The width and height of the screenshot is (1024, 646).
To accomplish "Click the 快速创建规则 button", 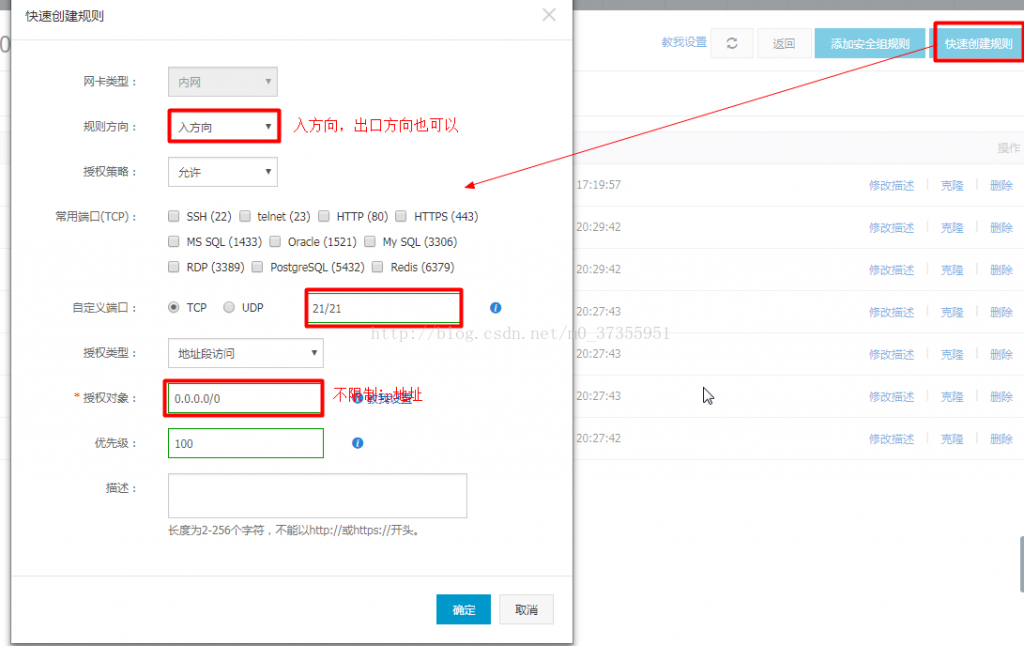I will (x=978, y=43).
